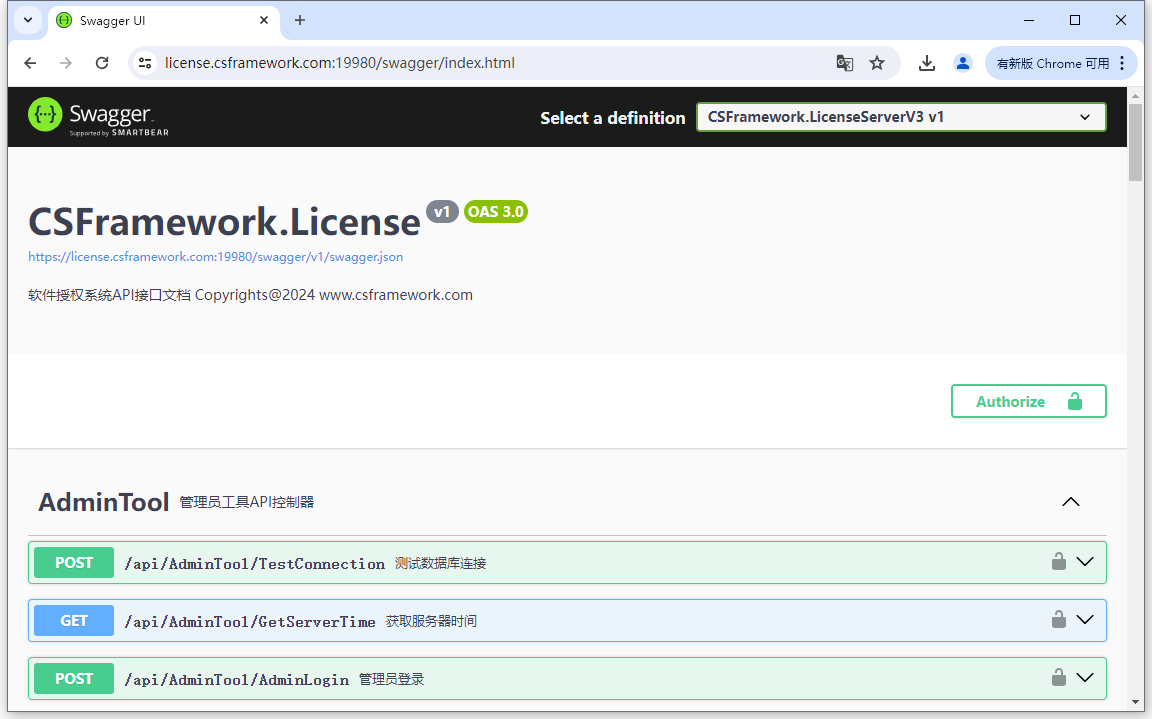The height and width of the screenshot is (719, 1152).
Task: Click the scrollbar down arrow
Action: pyautogui.click(x=1135, y=703)
